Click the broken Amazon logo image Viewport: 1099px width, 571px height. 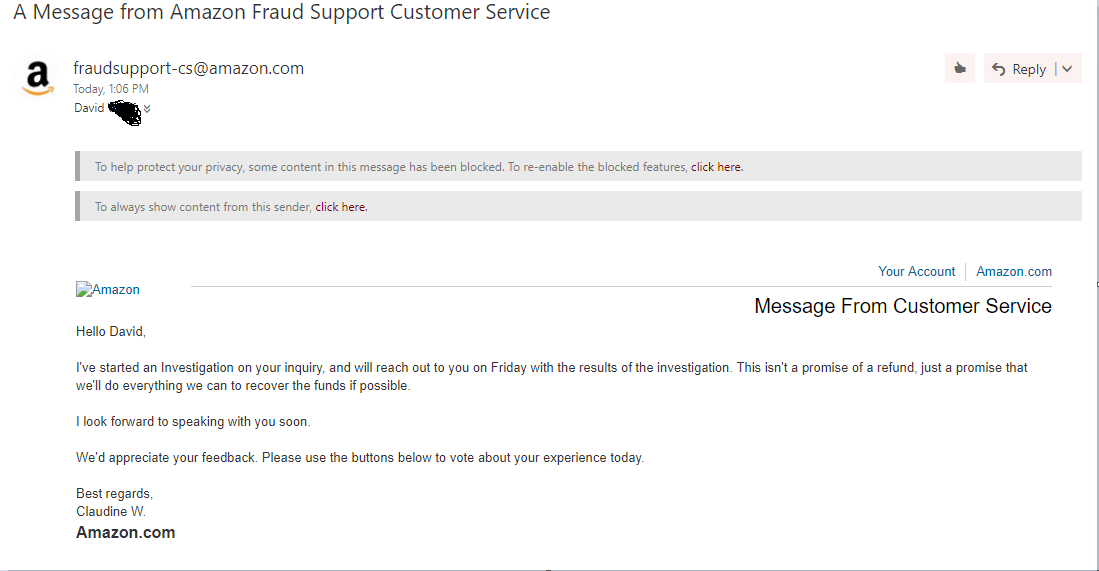(108, 289)
